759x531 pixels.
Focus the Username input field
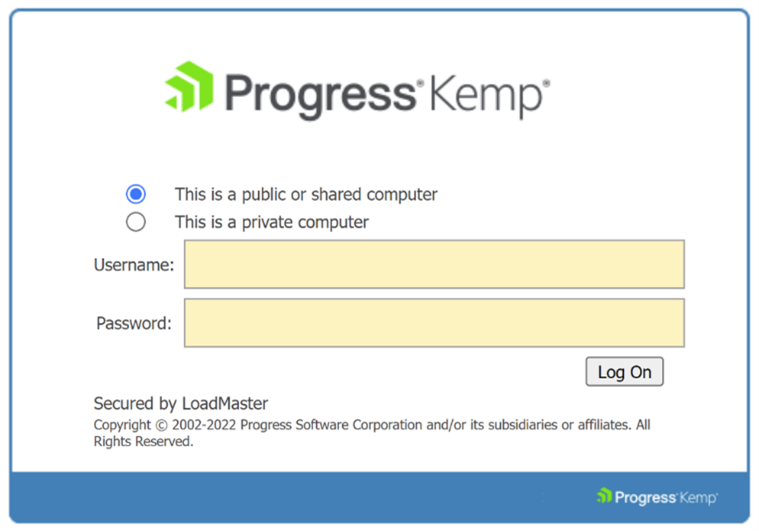pos(434,264)
